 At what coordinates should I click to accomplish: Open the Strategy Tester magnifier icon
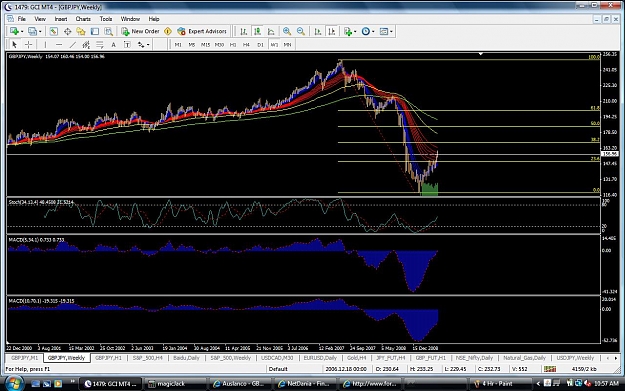click(x=108, y=31)
